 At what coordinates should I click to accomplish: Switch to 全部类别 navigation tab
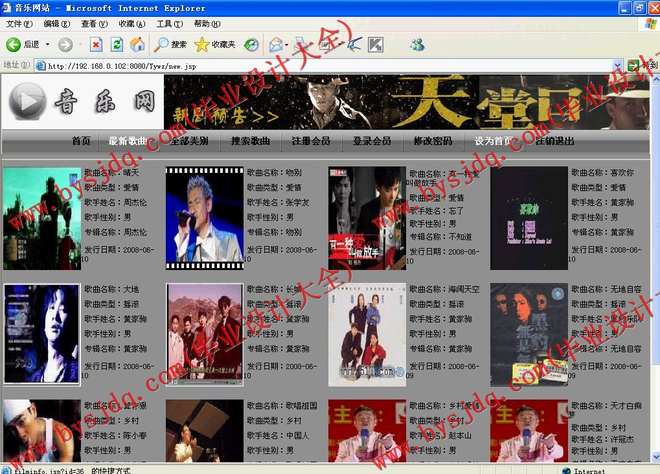(x=188, y=141)
